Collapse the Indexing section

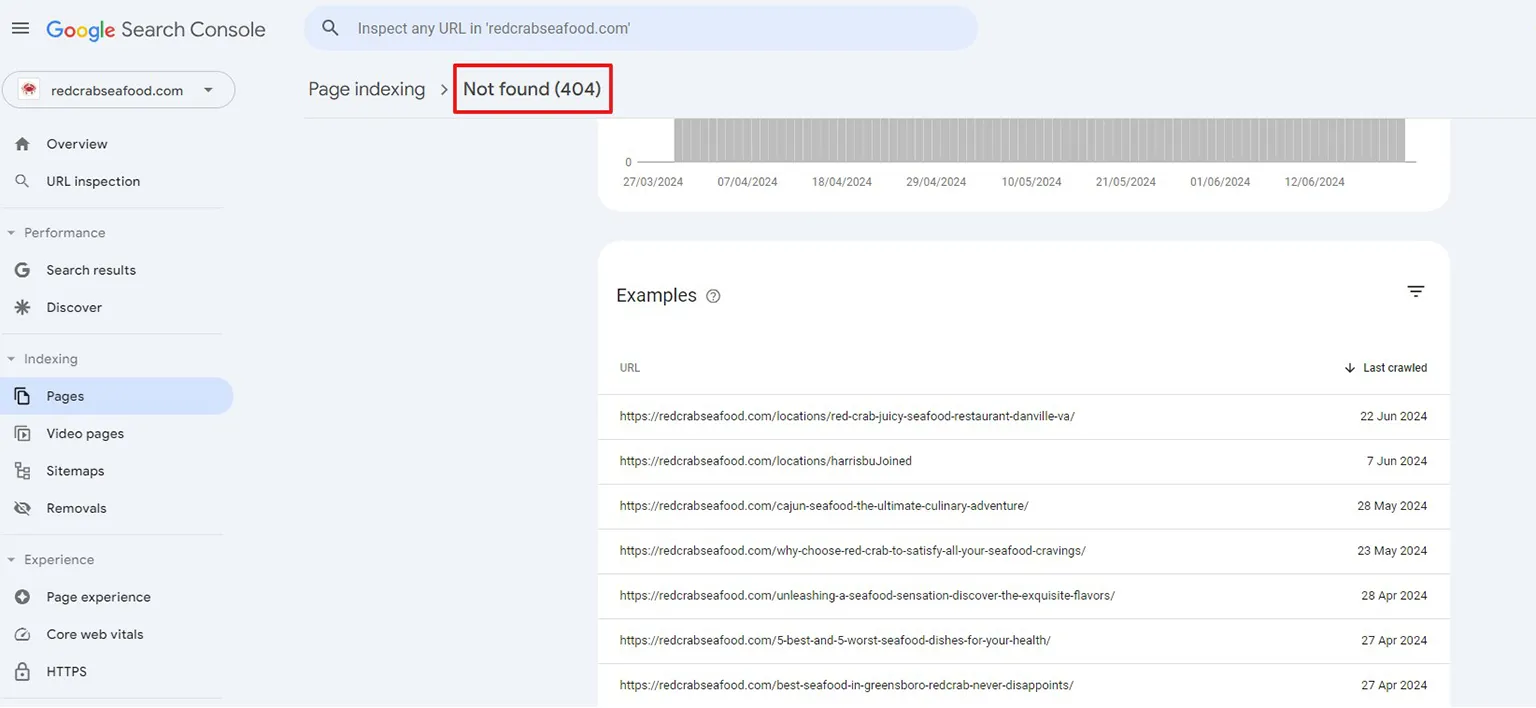[10, 358]
